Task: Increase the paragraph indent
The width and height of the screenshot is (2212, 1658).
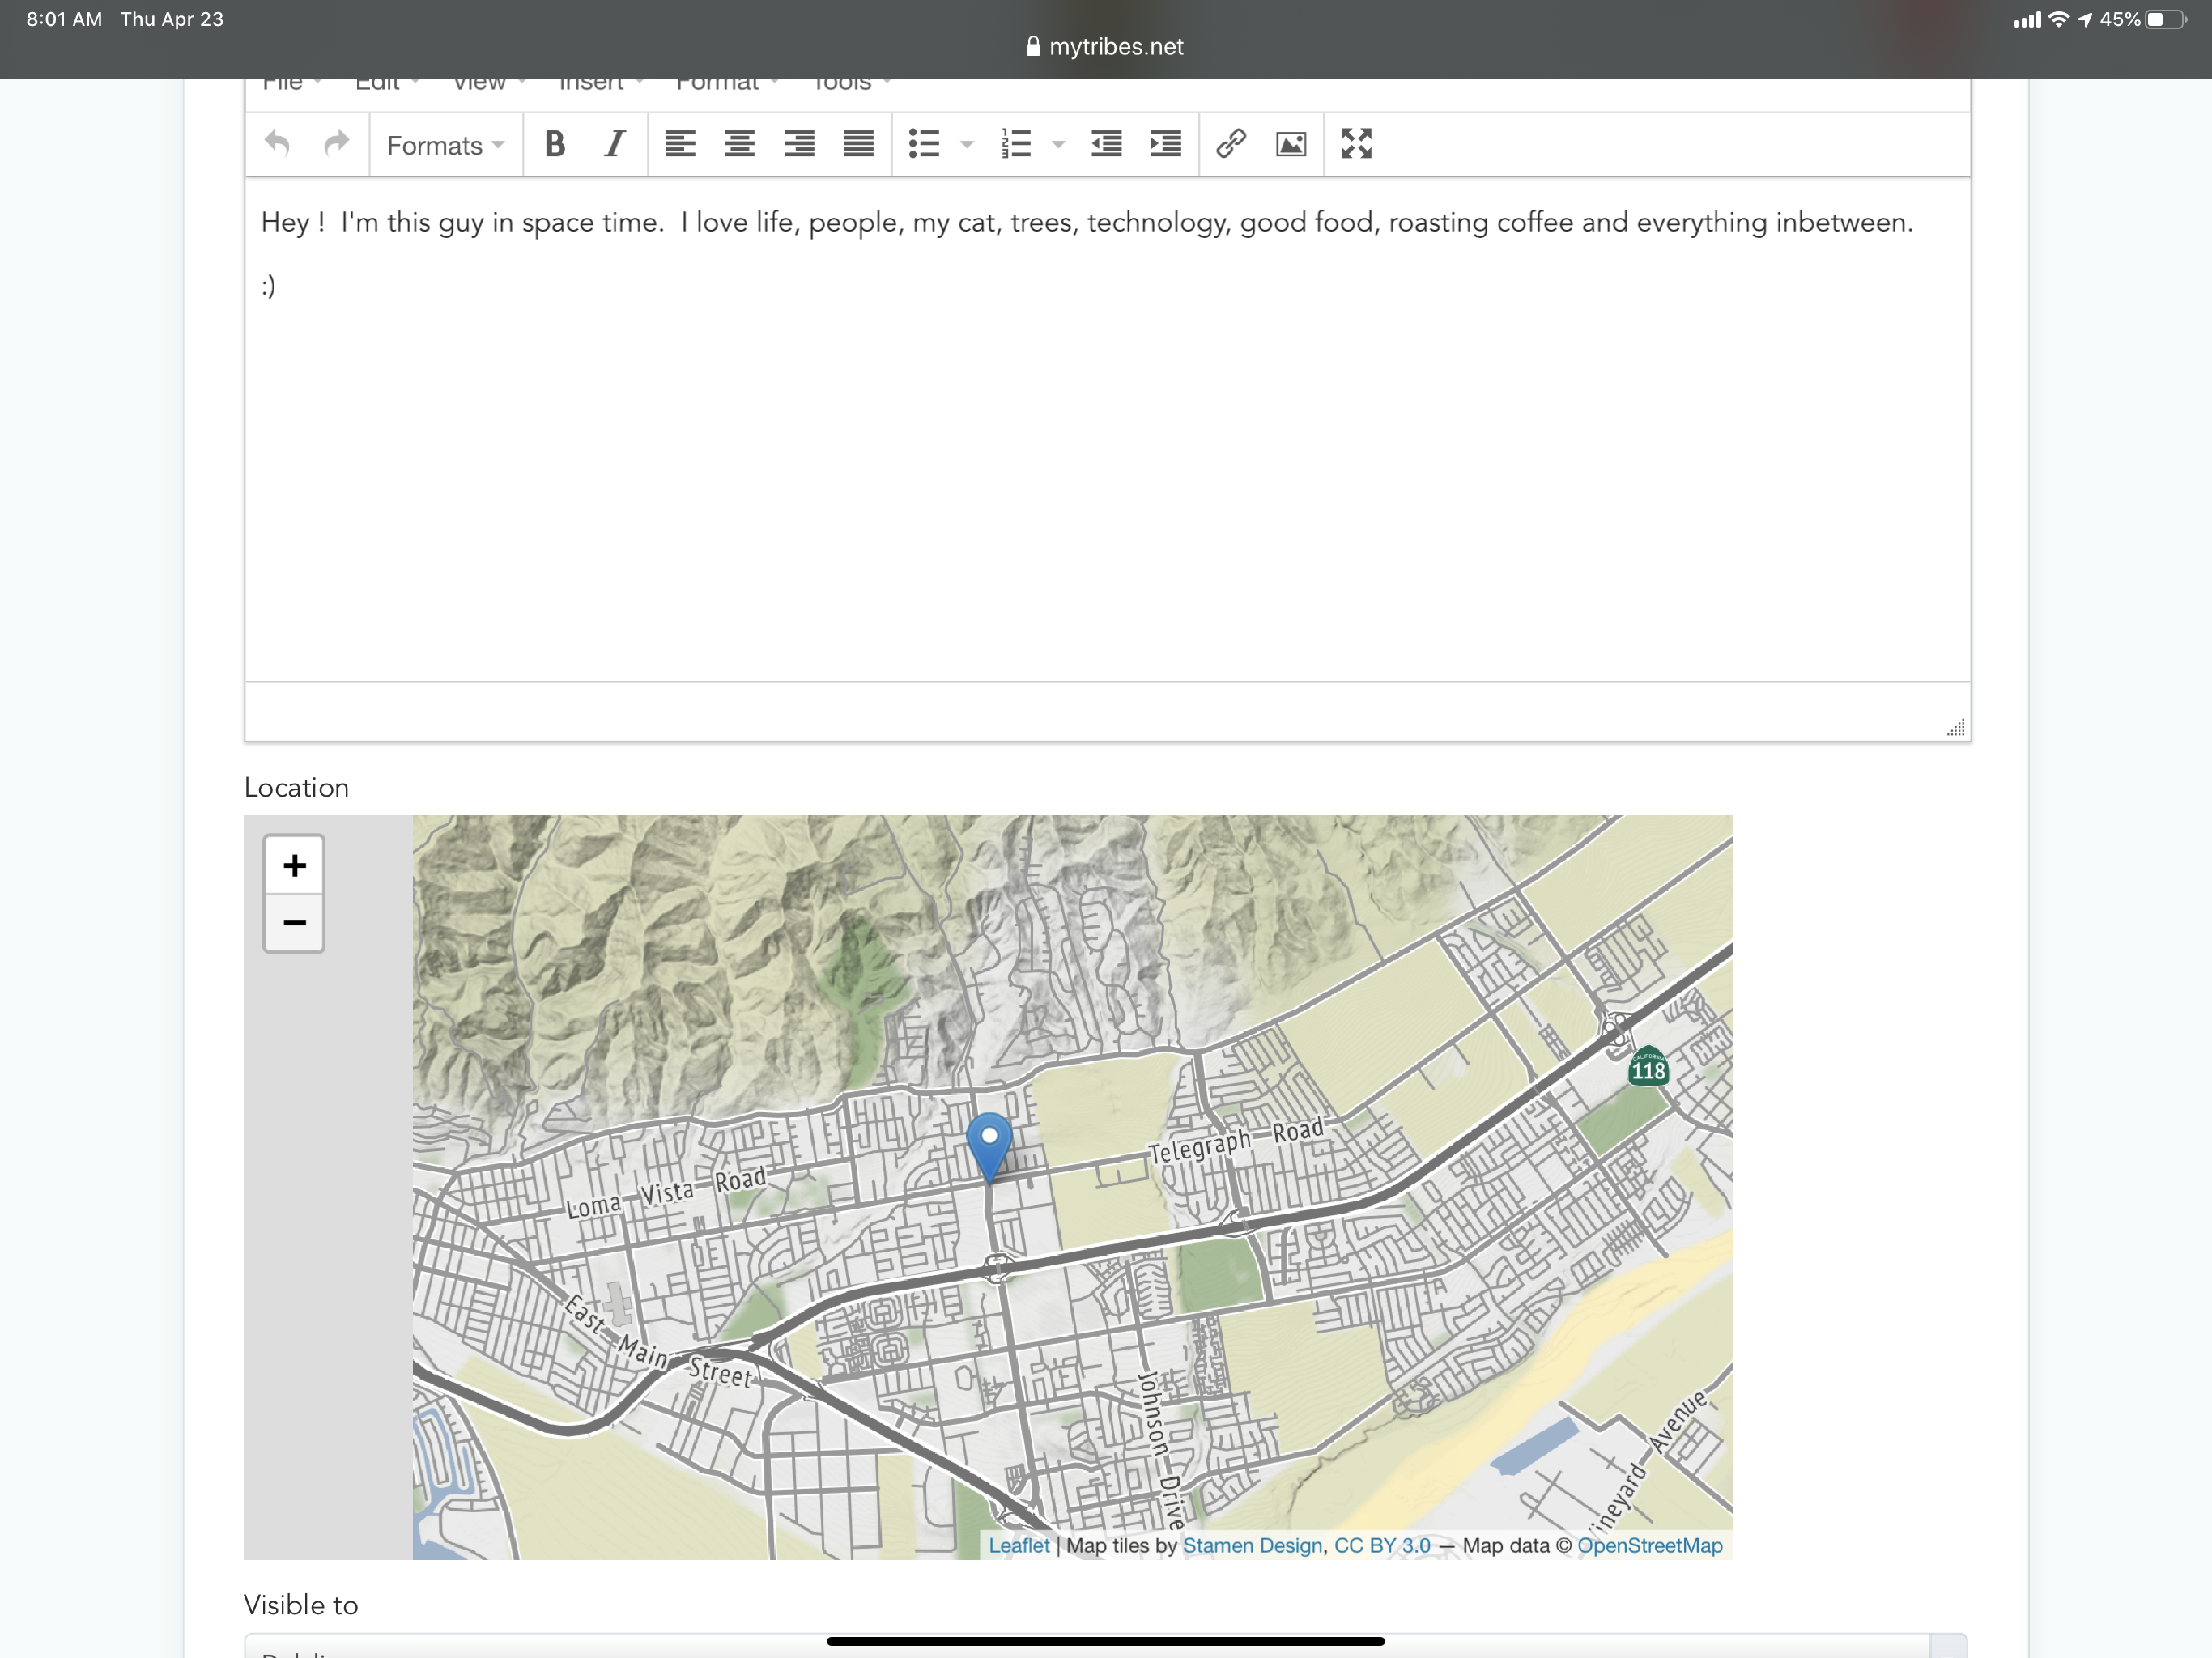Action: pyautogui.click(x=1166, y=144)
